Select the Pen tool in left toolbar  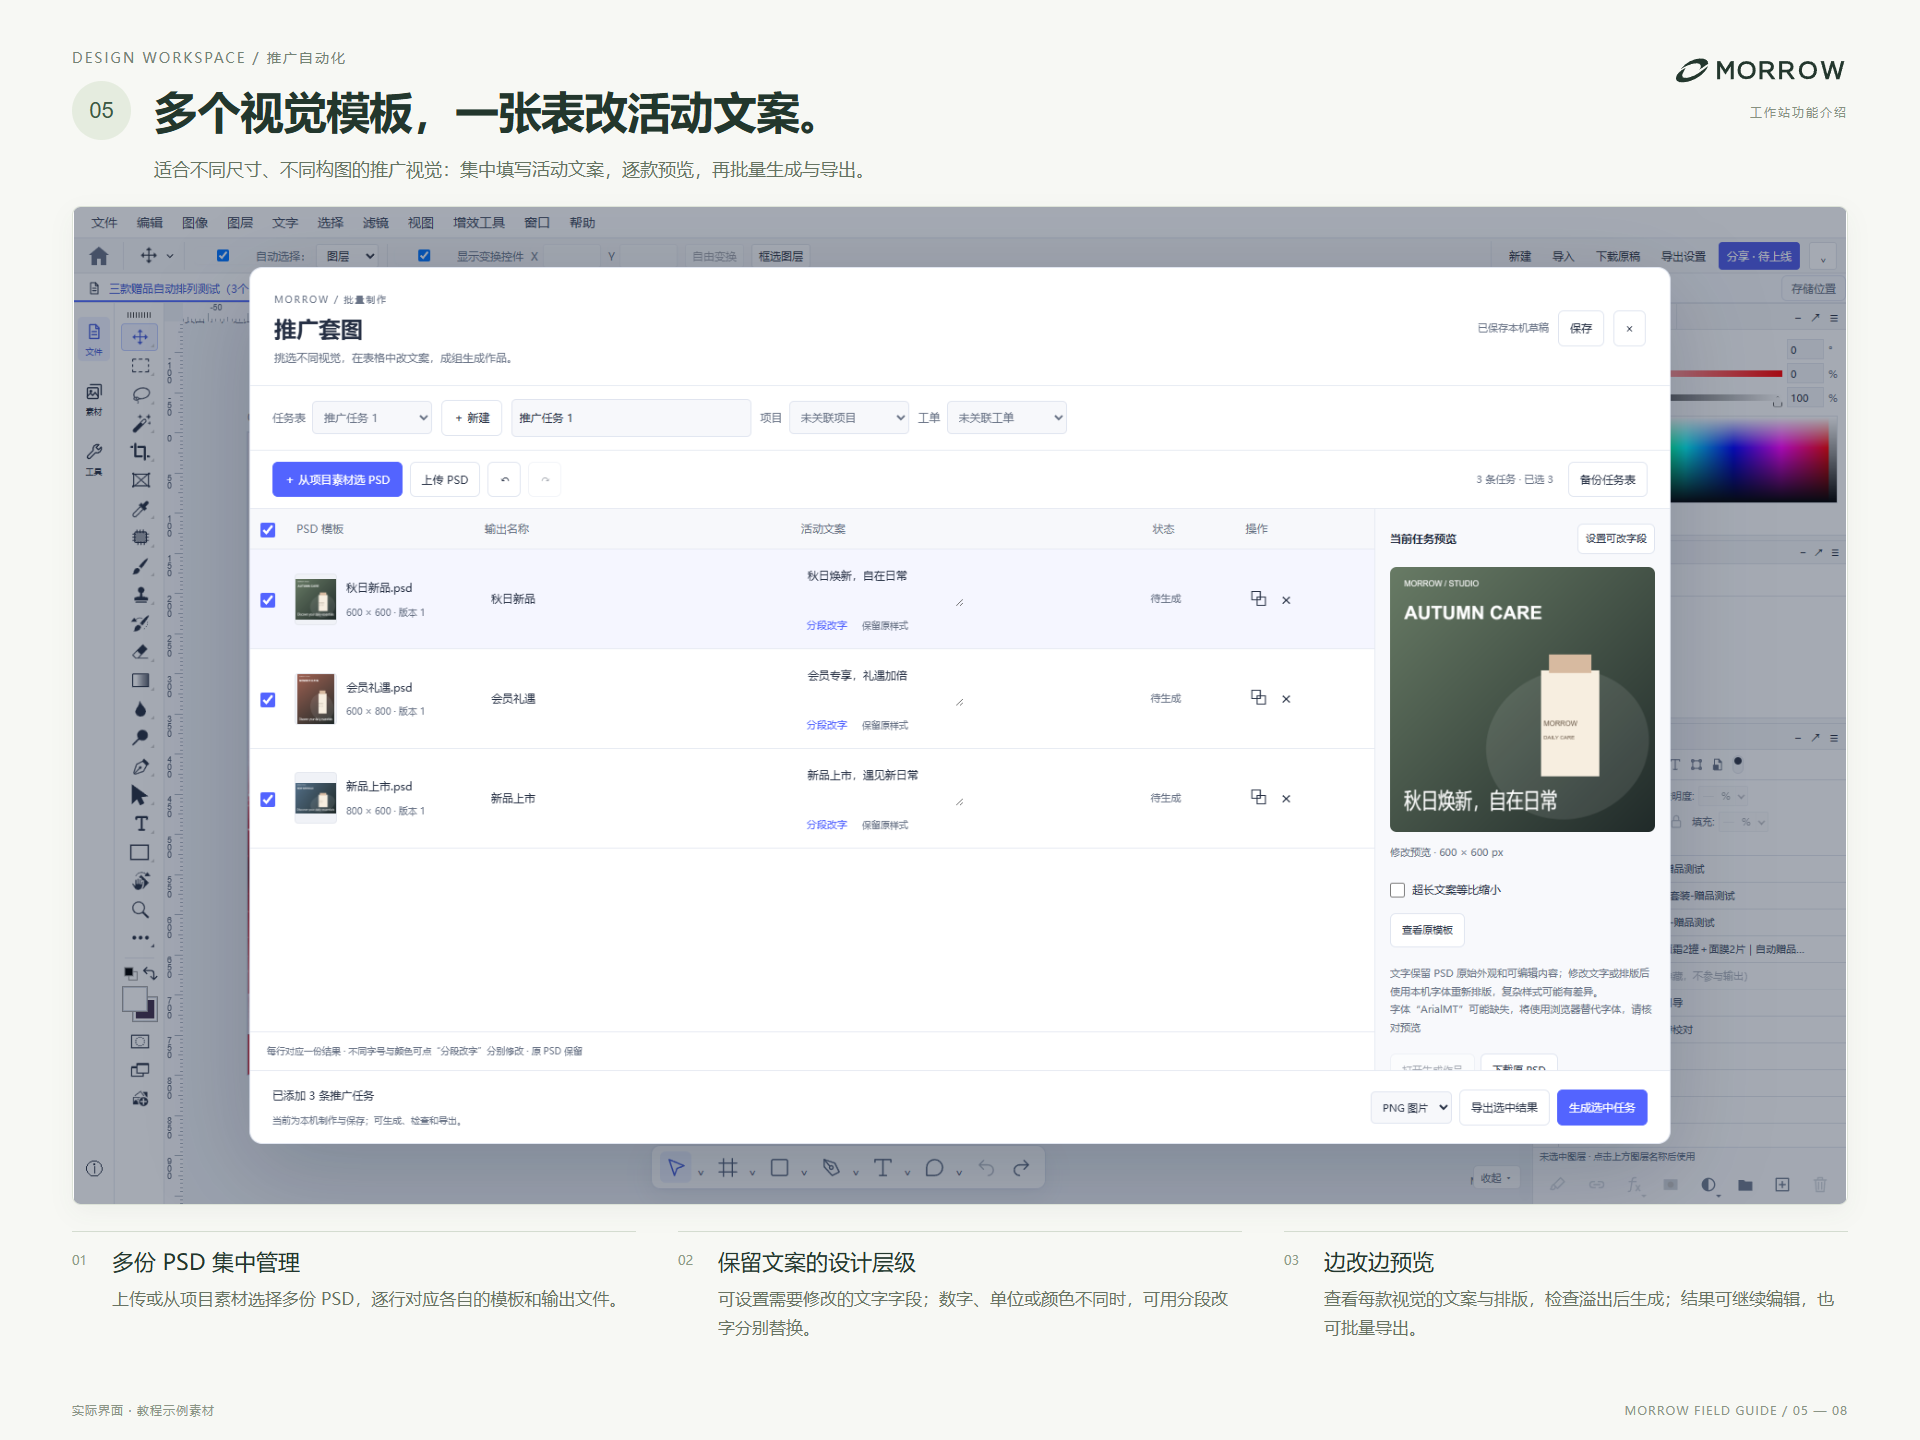(x=140, y=767)
